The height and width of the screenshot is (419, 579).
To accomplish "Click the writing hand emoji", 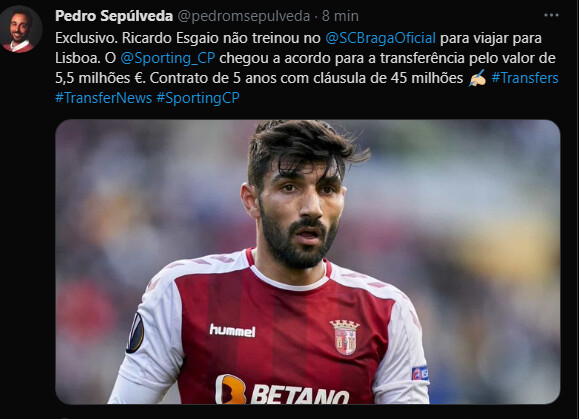I will click(477, 78).
